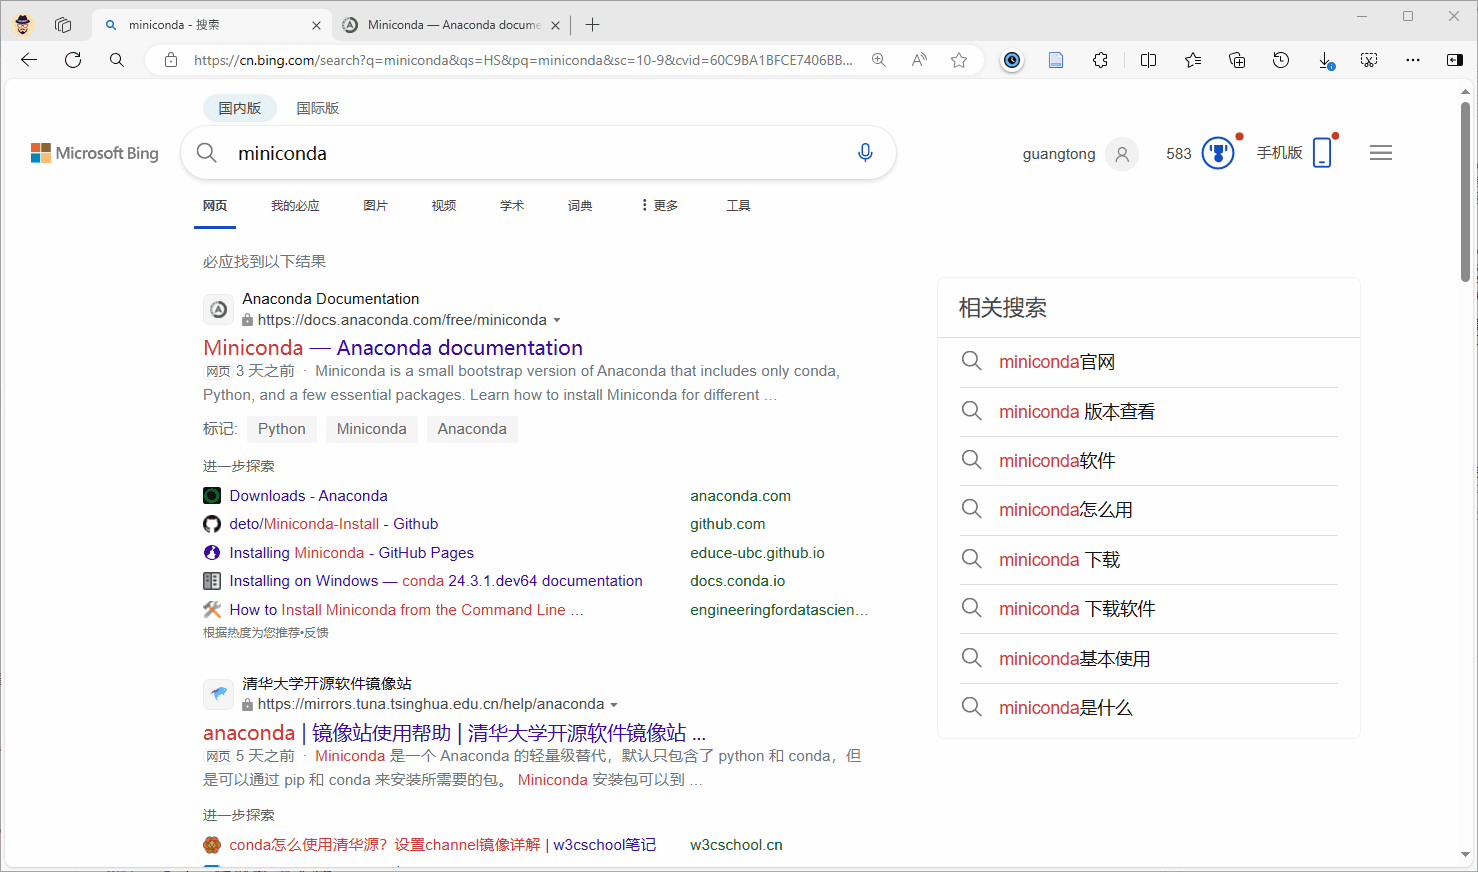Screen dimensions: 1478x872
Task: Open the Bing hamburger menu
Action: 1381,152
